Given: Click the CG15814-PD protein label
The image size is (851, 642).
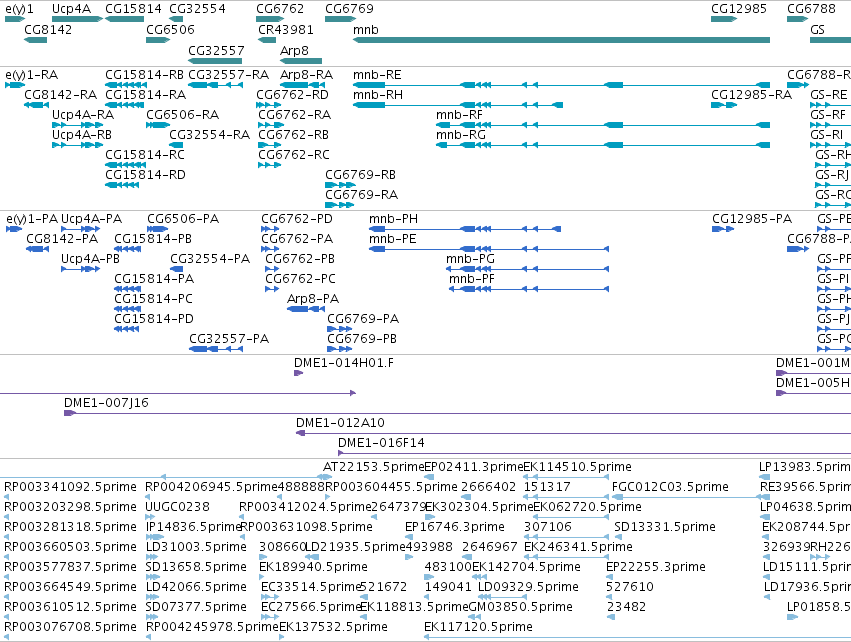Looking at the screenshot, I should point(154,319).
